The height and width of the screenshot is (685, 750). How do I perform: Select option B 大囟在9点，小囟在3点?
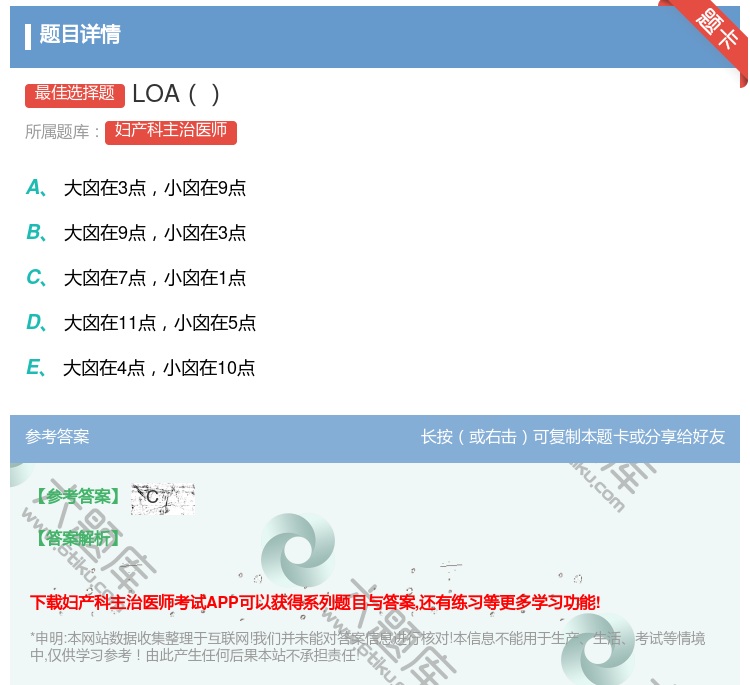point(136,232)
